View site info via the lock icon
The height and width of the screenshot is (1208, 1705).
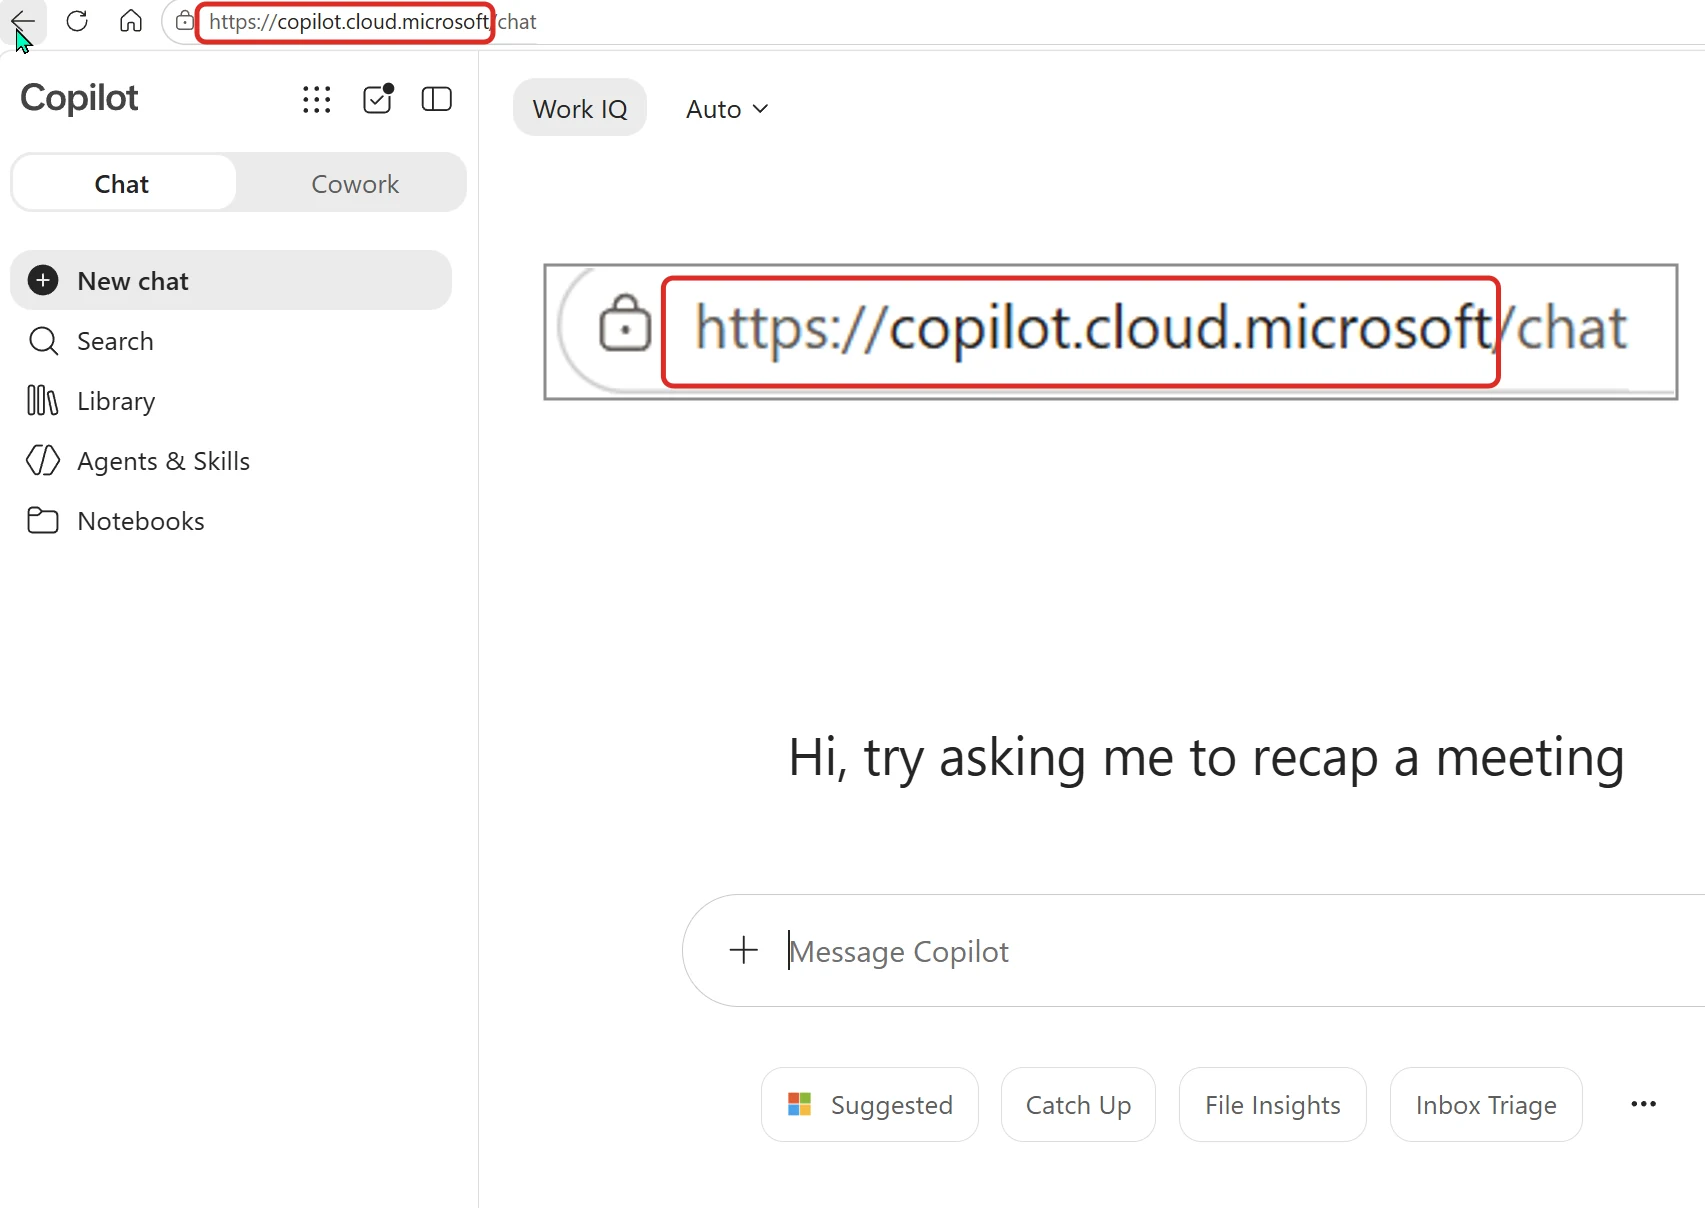pos(184,21)
